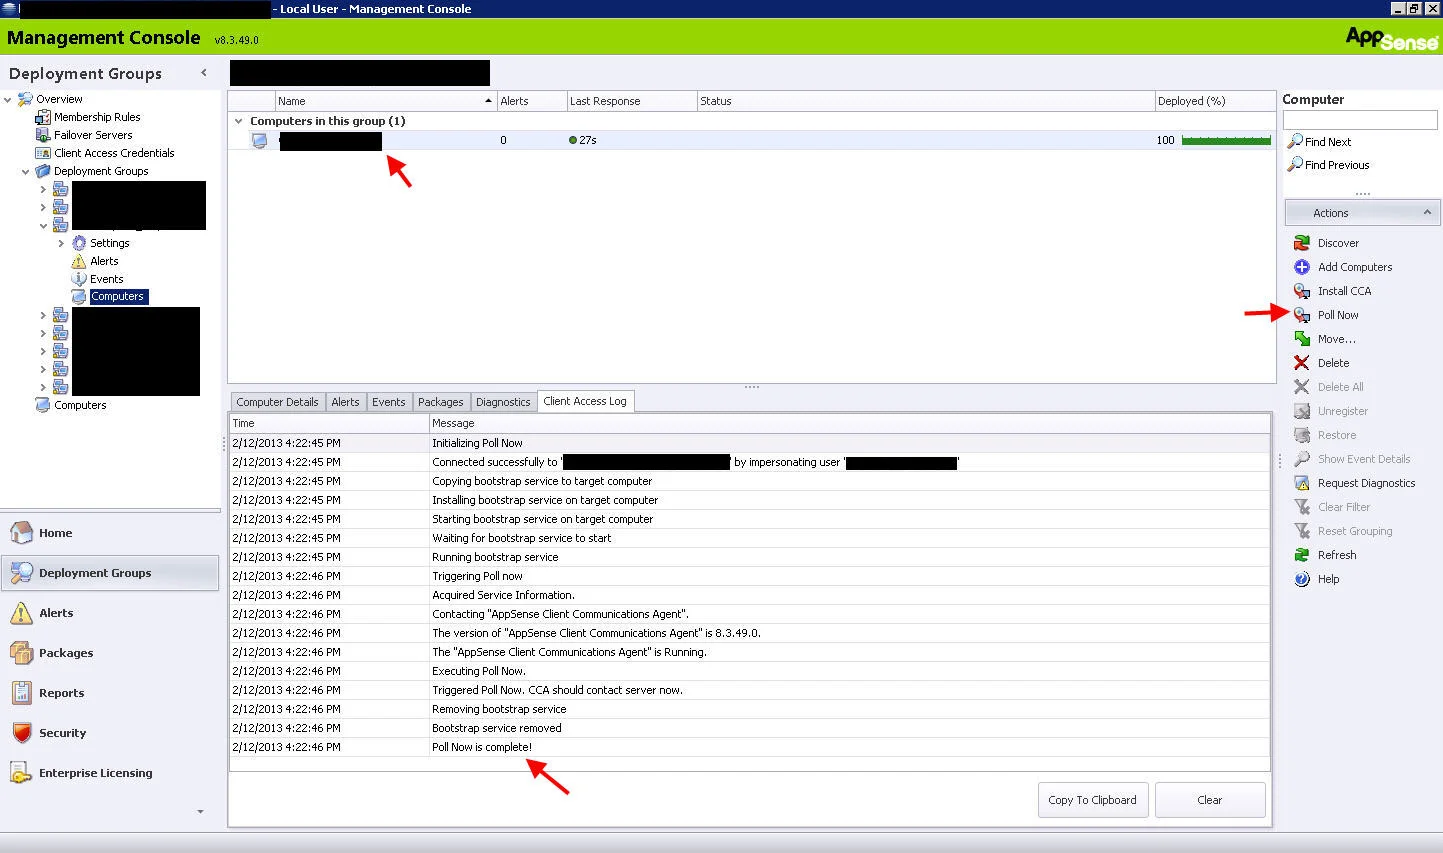Open Help from the Actions panel

click(1328, 579)
